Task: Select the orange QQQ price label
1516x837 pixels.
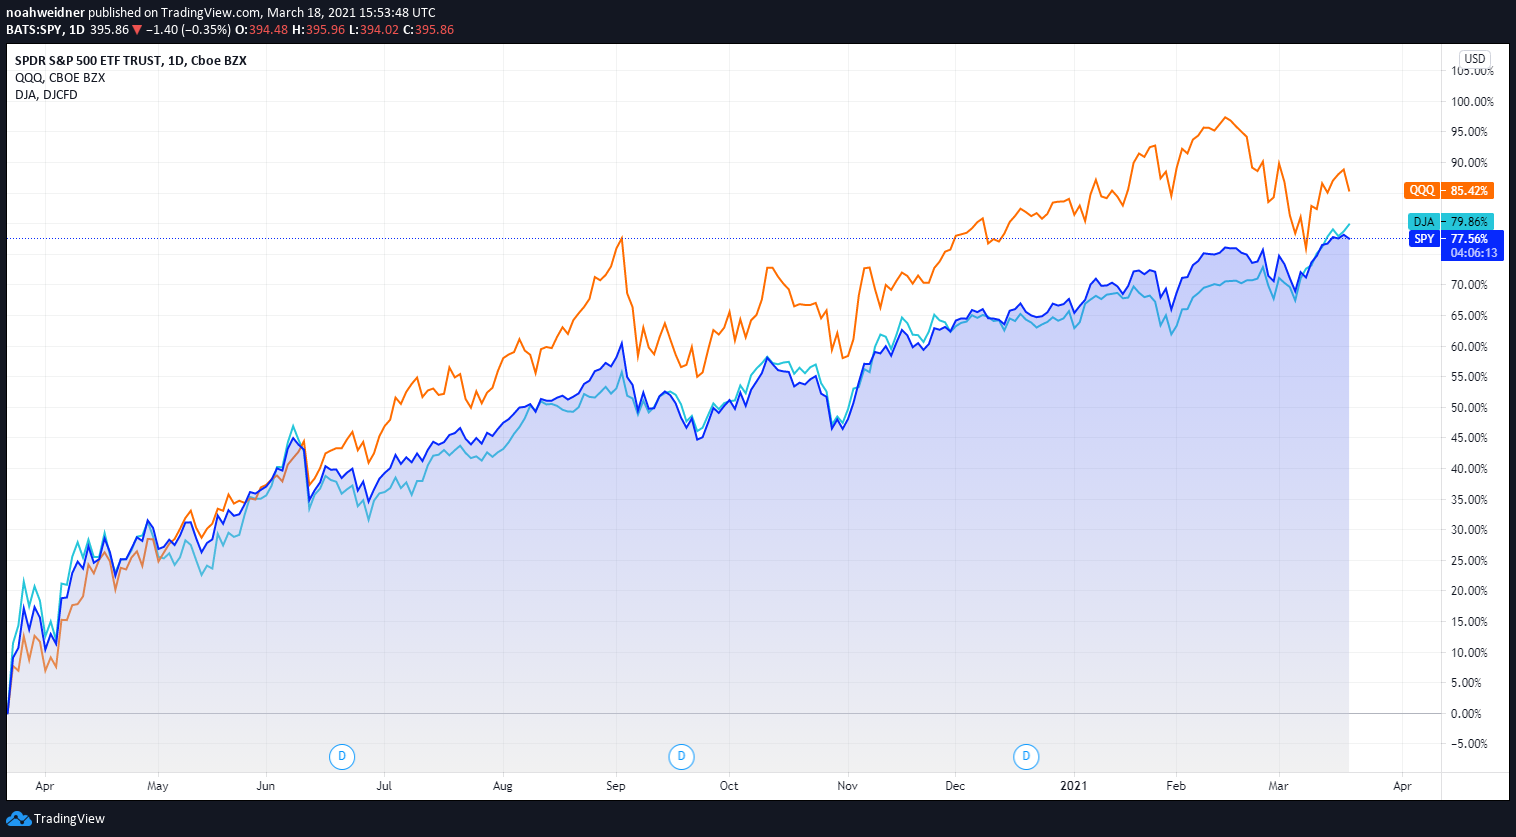Action: pos(1449,190)
